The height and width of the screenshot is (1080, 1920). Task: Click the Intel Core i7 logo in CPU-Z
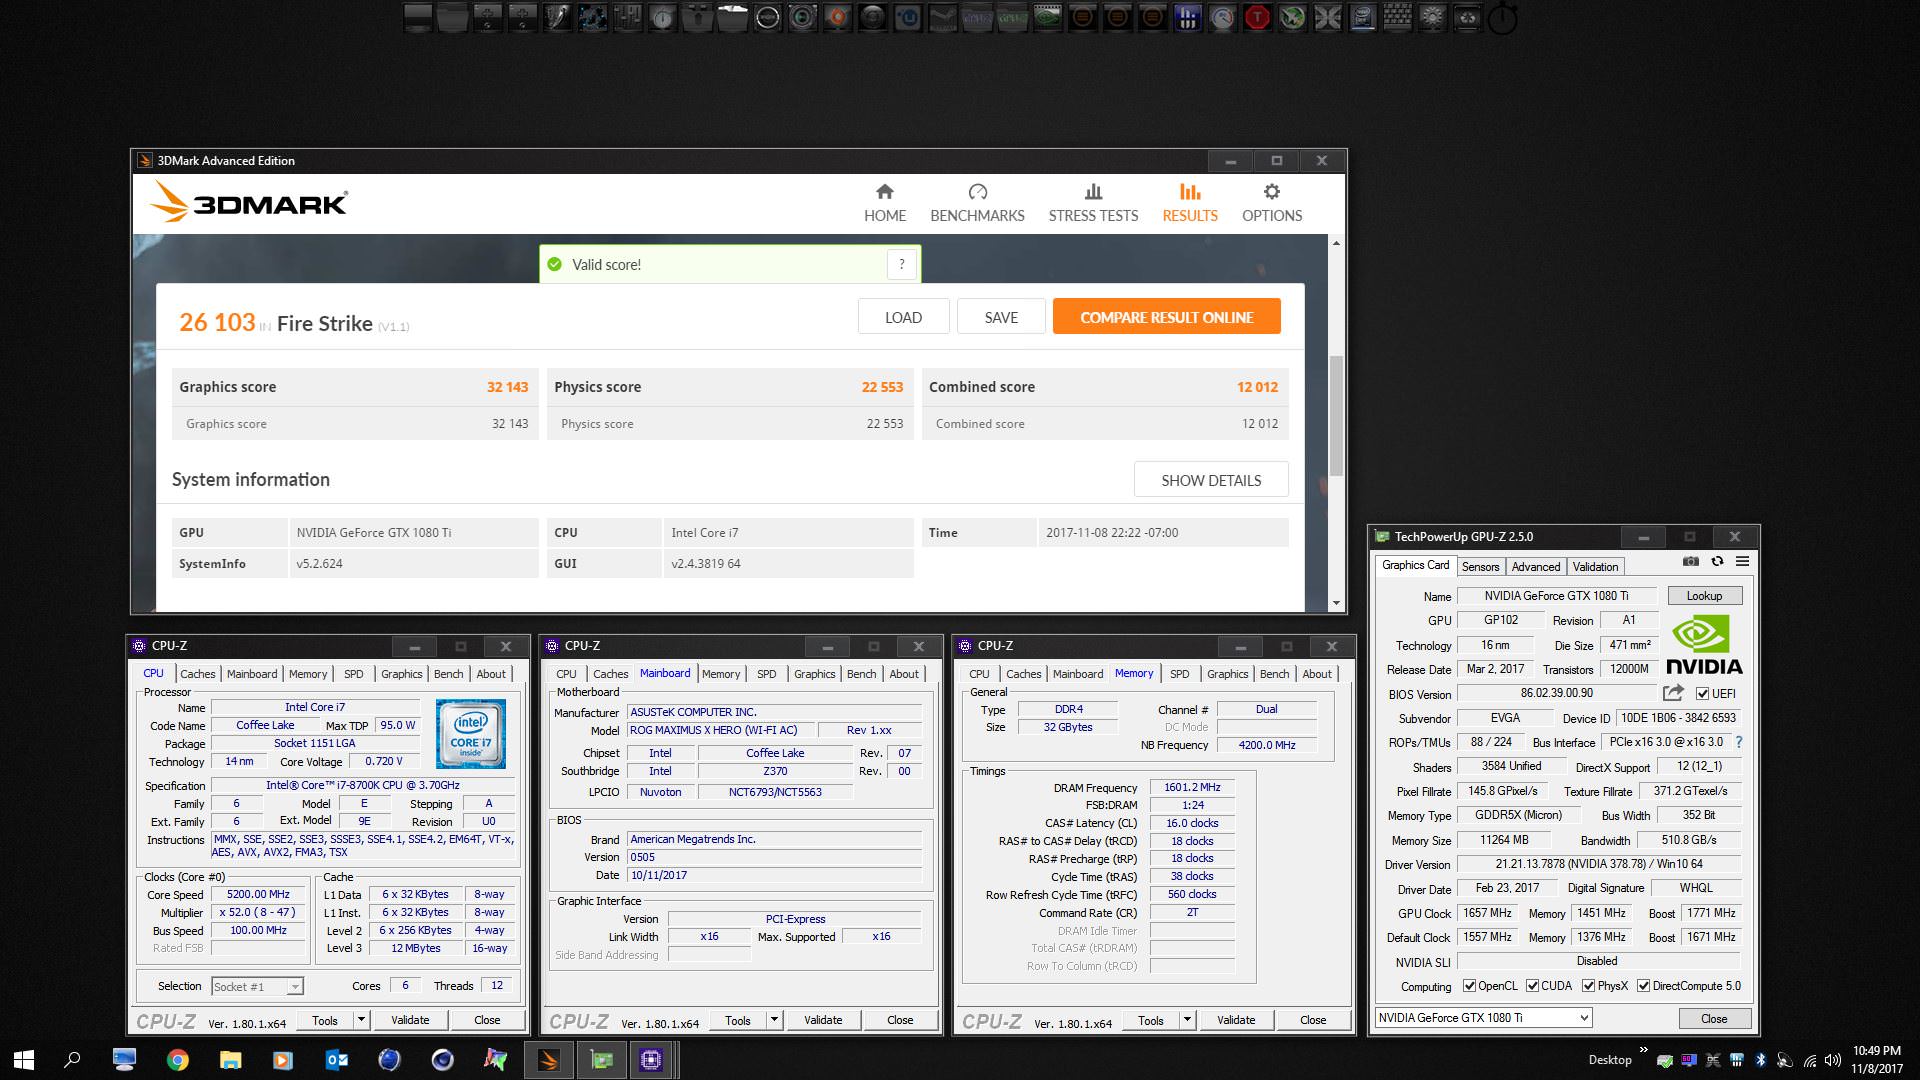[x=471, y=734]
